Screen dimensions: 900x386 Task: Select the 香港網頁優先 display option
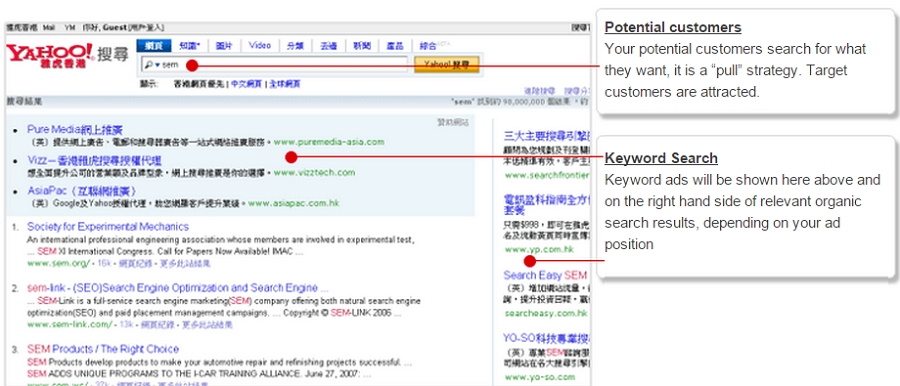pos(200,84)
